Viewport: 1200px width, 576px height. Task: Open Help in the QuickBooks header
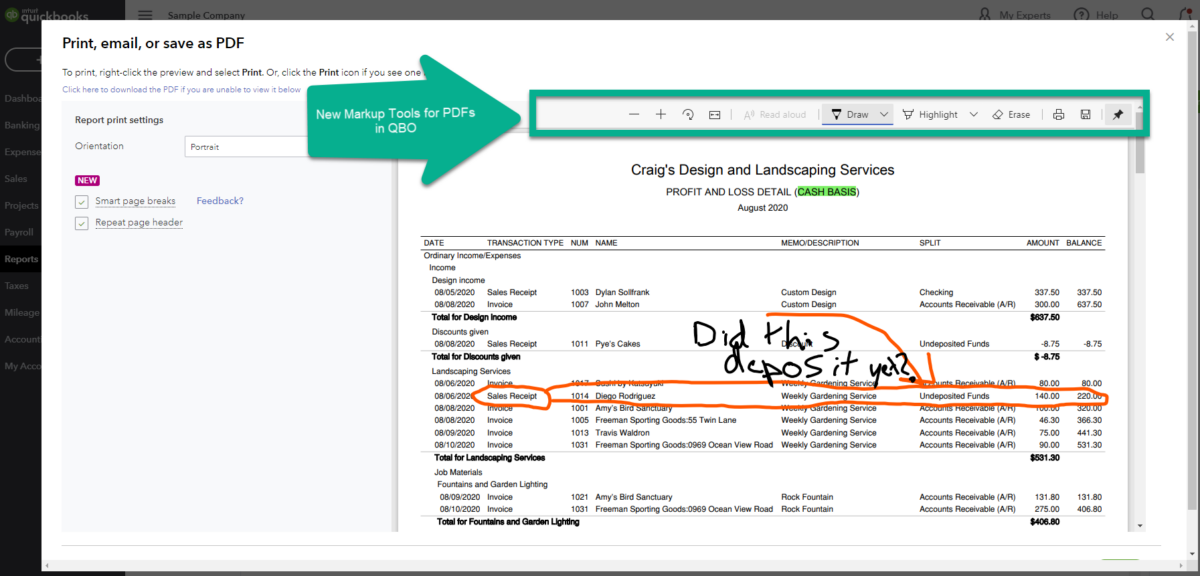1096,15
